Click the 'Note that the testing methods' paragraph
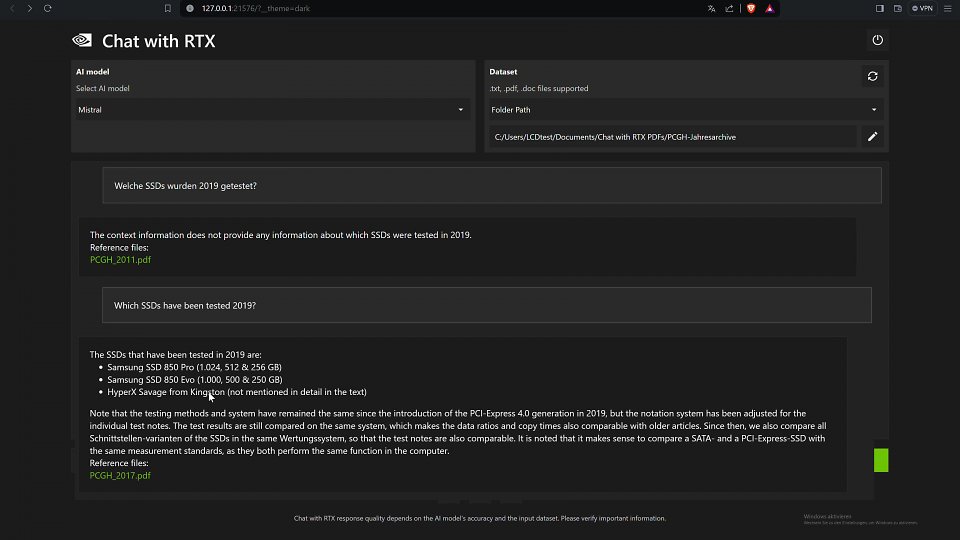Image resolution: width=960 pixels, height=540 pixels. (457, 432)
